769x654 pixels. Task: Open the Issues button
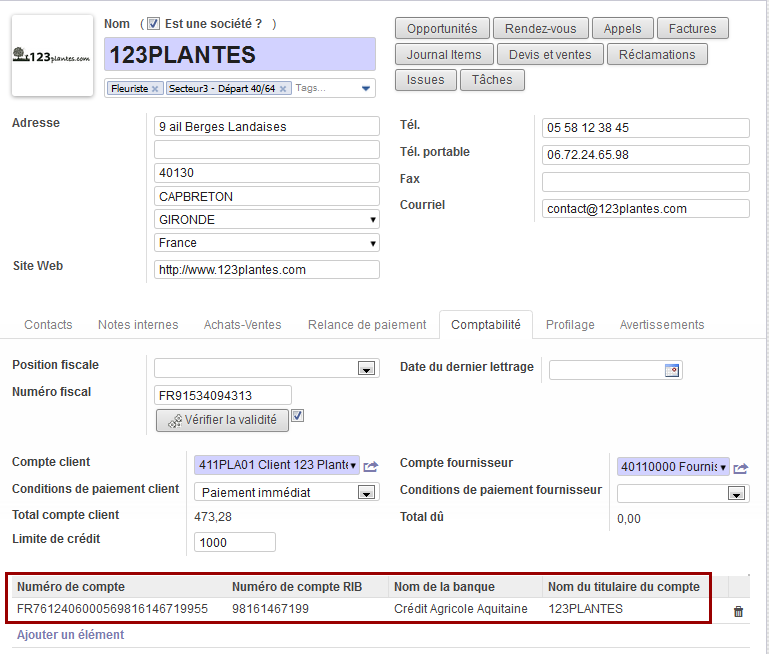pos(426,80)
